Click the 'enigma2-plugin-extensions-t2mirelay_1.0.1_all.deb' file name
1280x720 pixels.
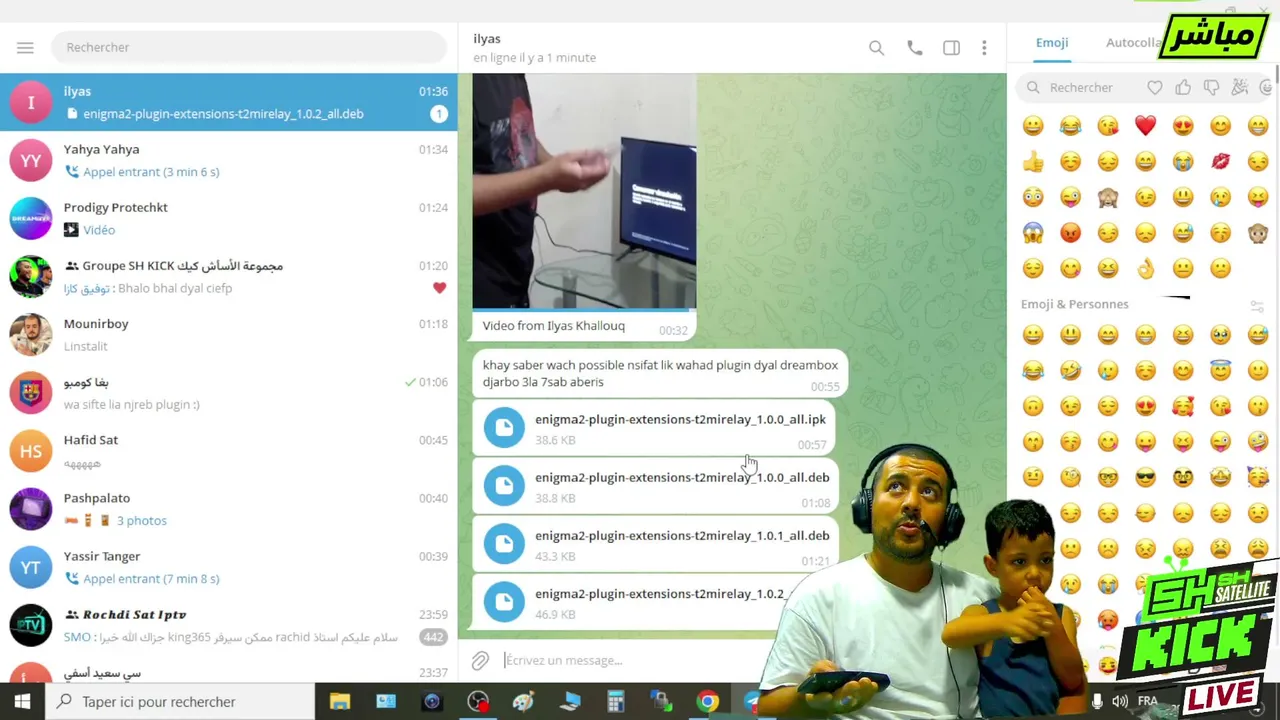click(x=682, y=535)
